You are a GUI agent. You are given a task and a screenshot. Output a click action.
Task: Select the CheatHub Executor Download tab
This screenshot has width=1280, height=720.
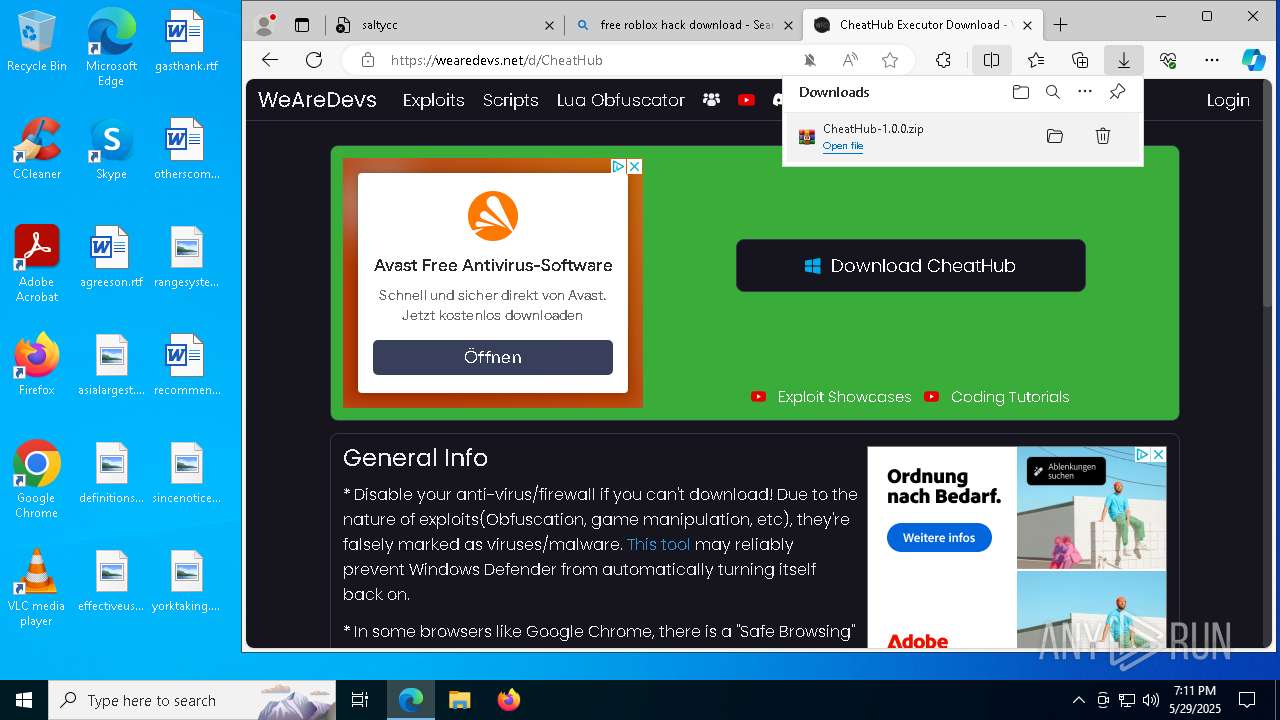(922, 25)
